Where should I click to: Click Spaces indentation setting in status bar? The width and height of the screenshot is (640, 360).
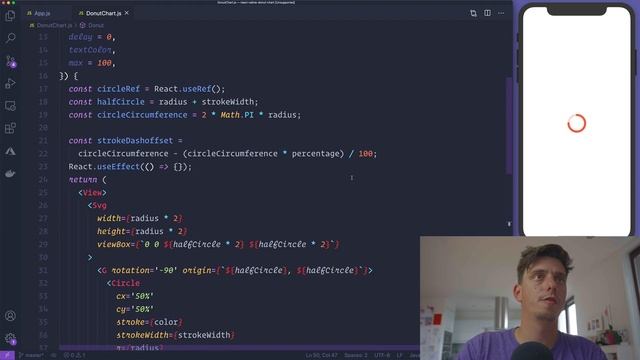(356, 356)
